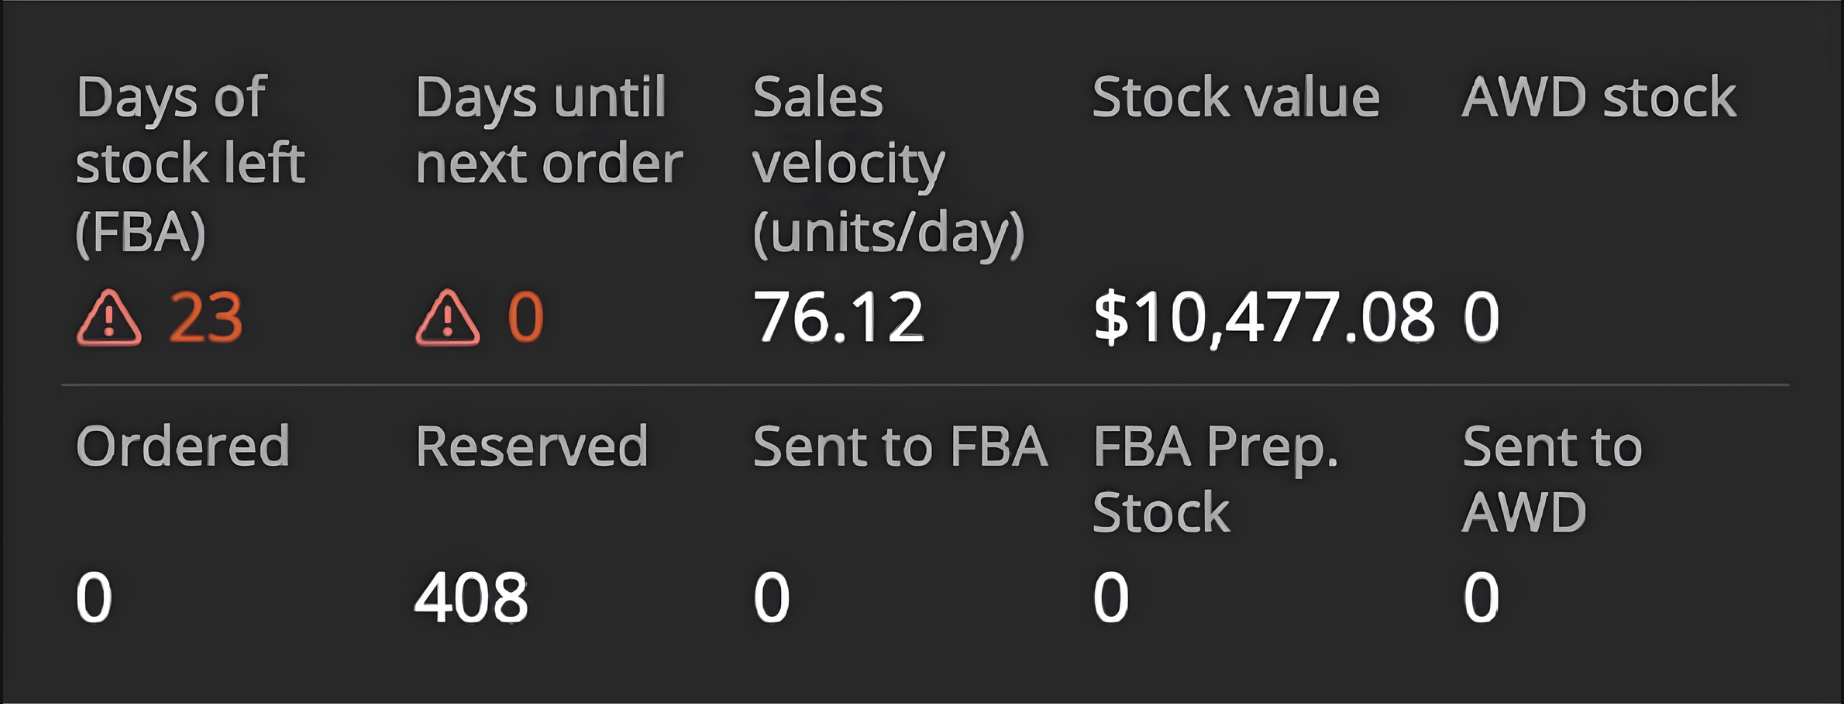The image size is (1844, 704).
Task: Click the 'AWD stock' label
Action: point(1598,98)
